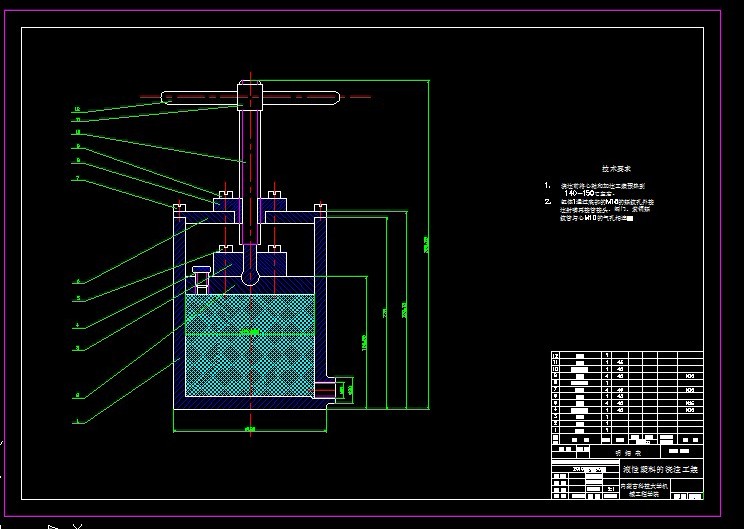Select balloon number 10 leader label
The height and width of the screenshot is (529, 744).
click(77, 132)
